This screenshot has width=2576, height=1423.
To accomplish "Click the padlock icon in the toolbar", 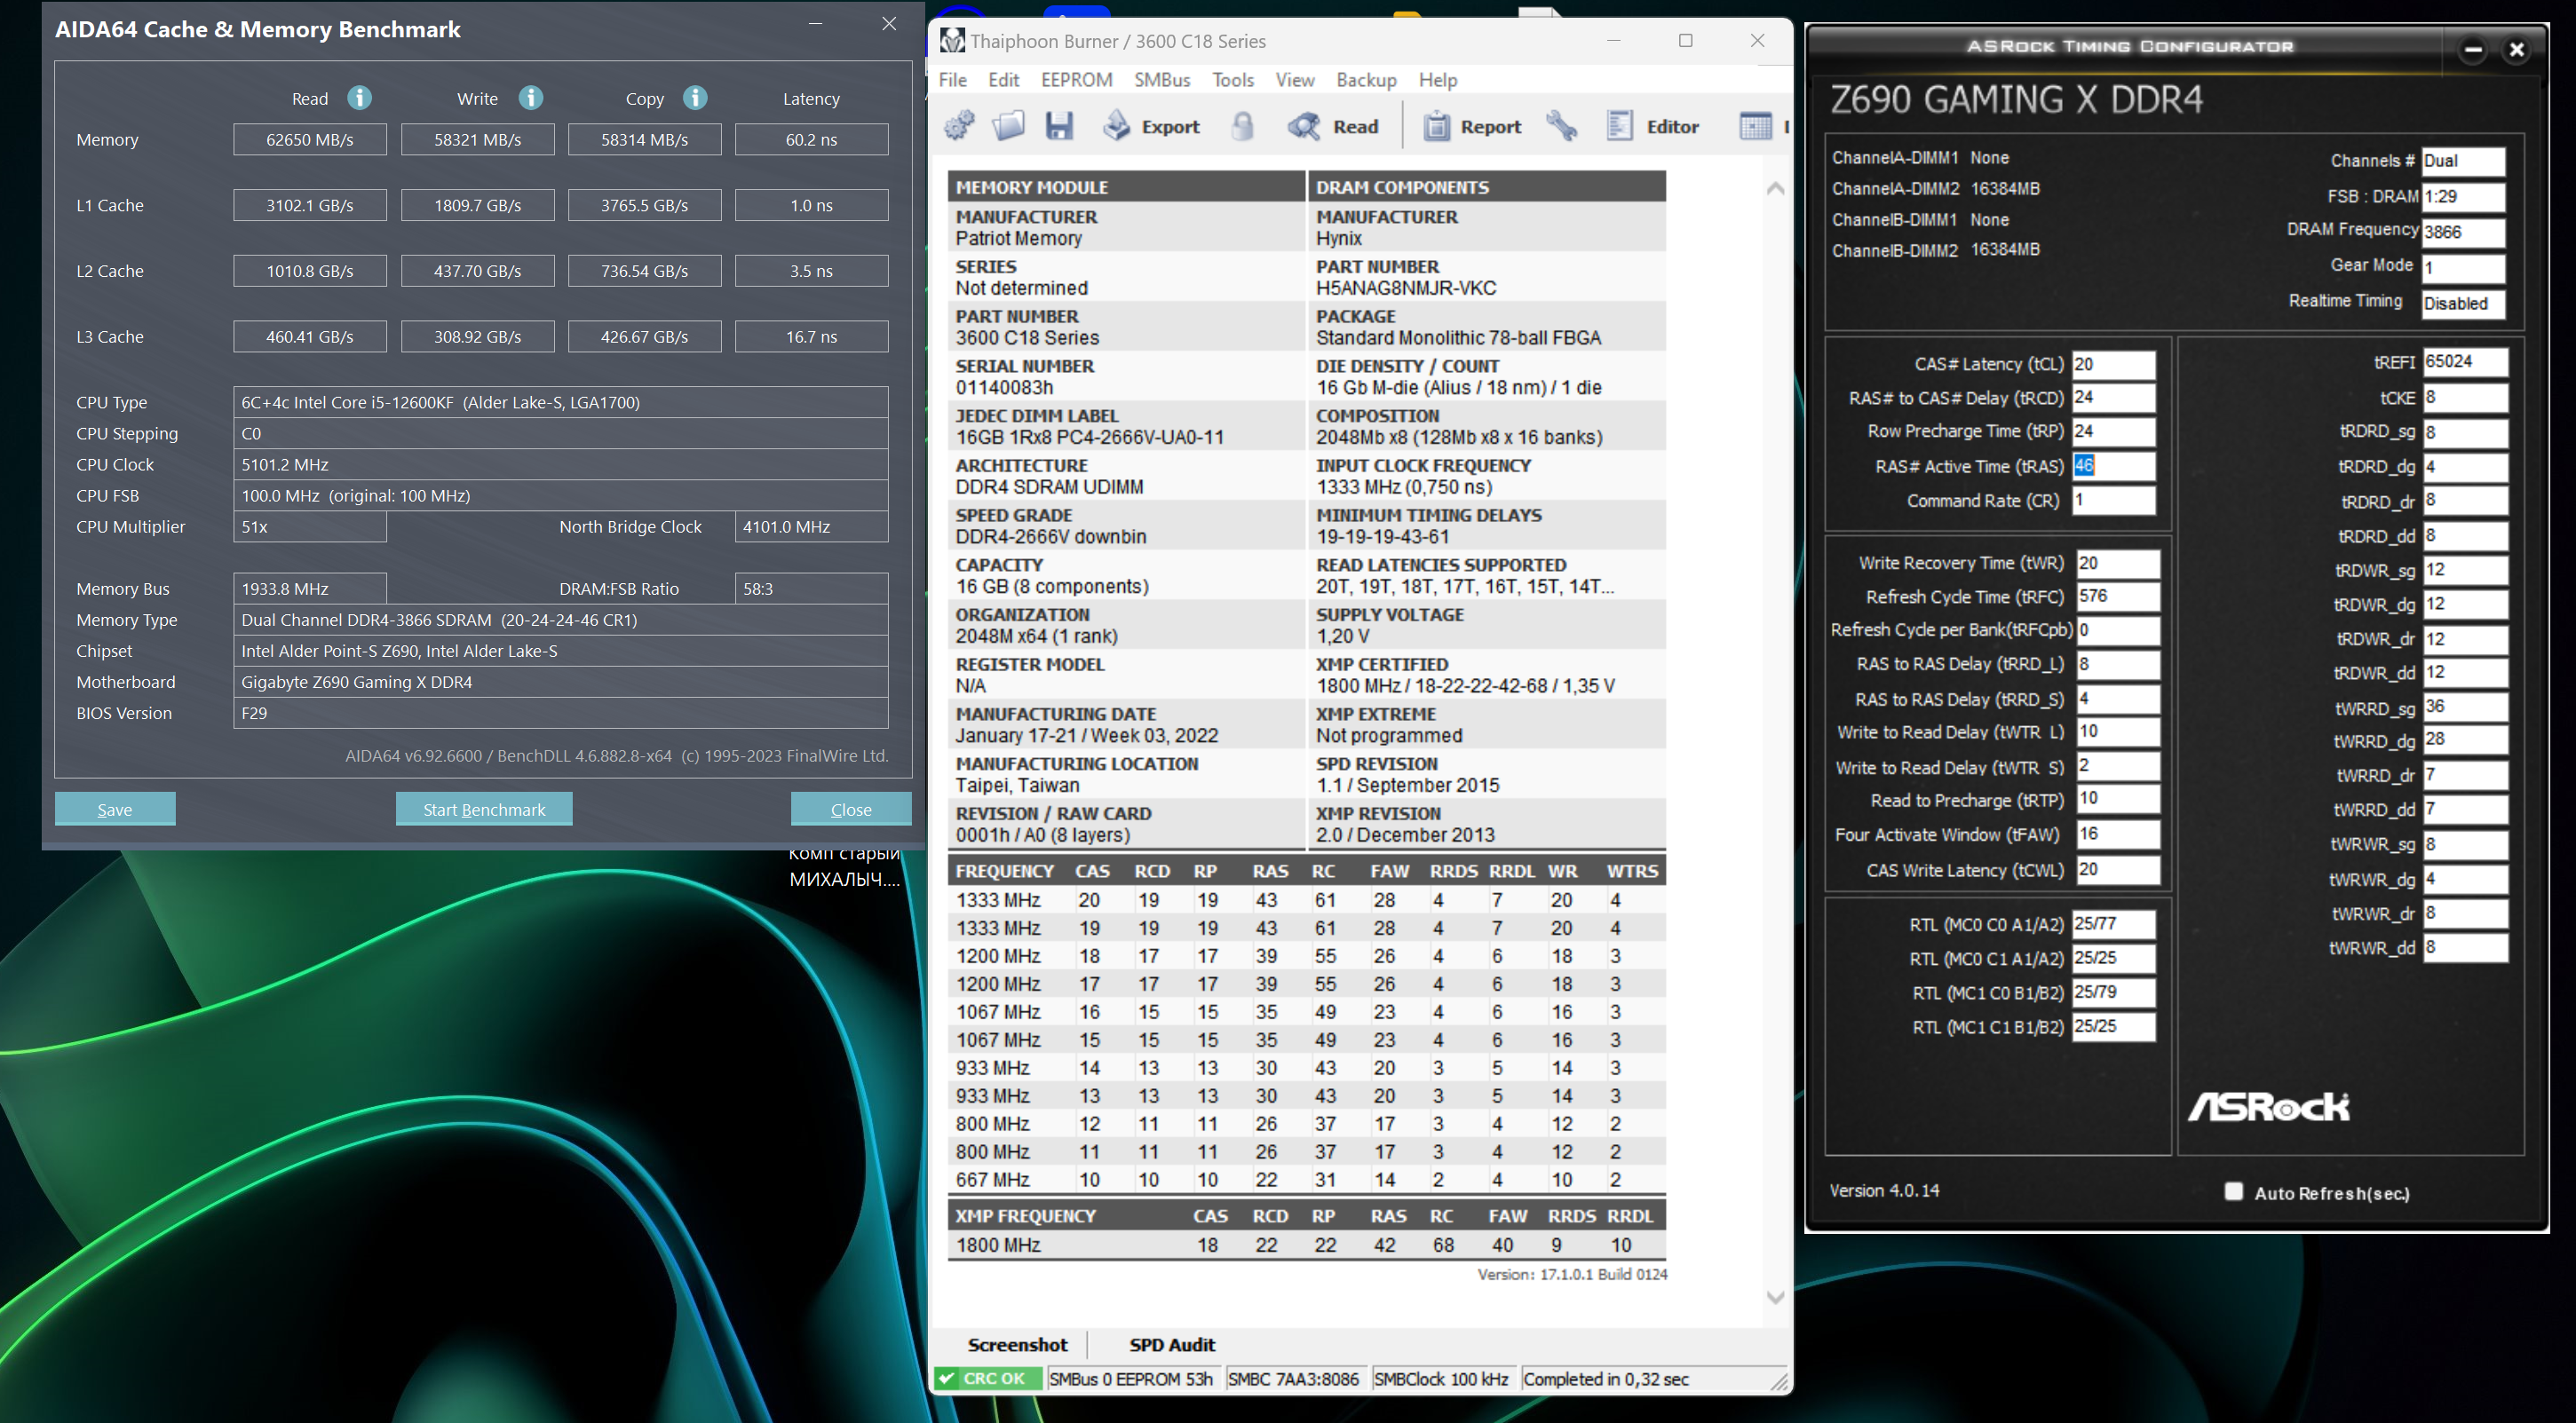I will [x=1242, y=126].
